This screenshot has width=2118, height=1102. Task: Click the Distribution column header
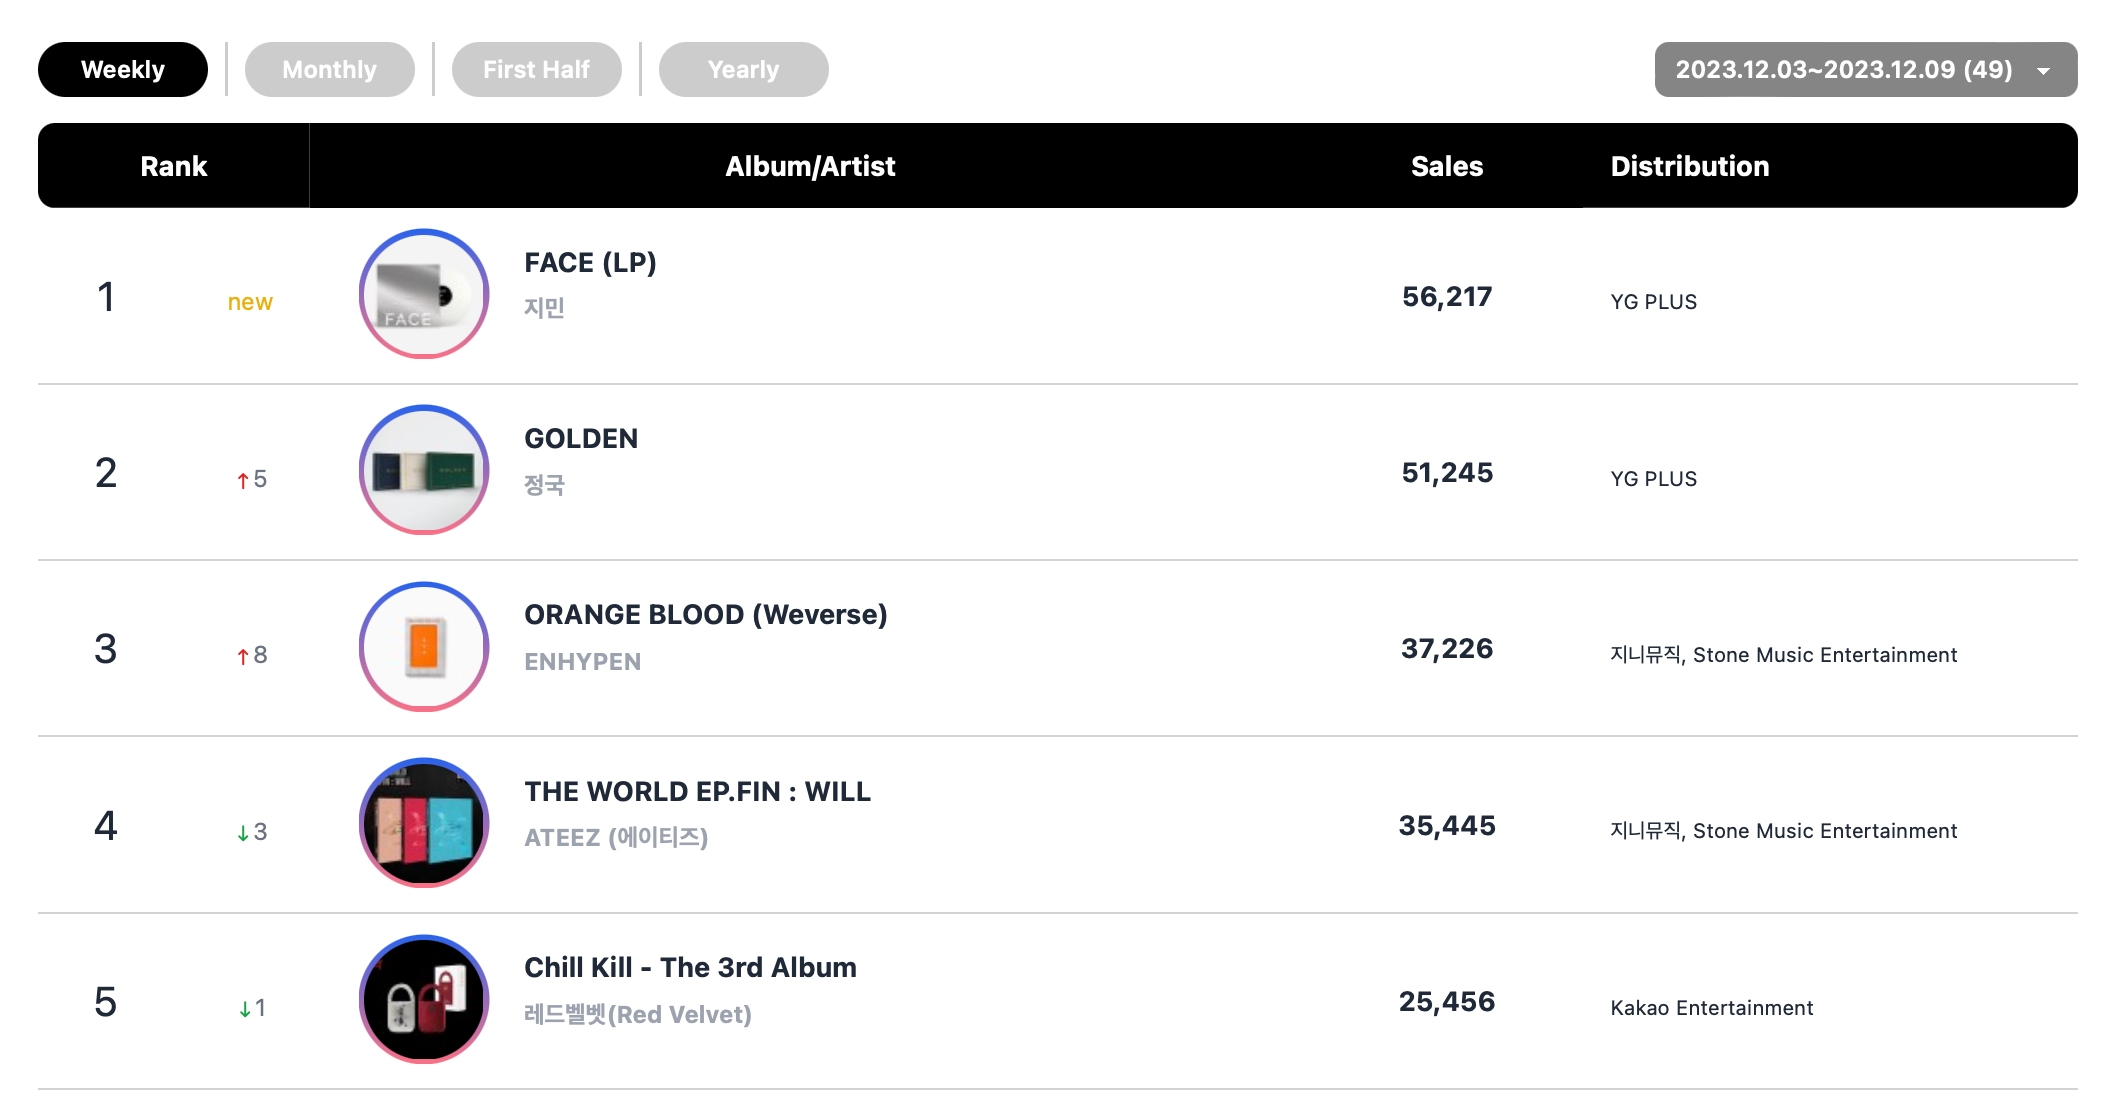pyautogui.click(x=1689, y=166)
